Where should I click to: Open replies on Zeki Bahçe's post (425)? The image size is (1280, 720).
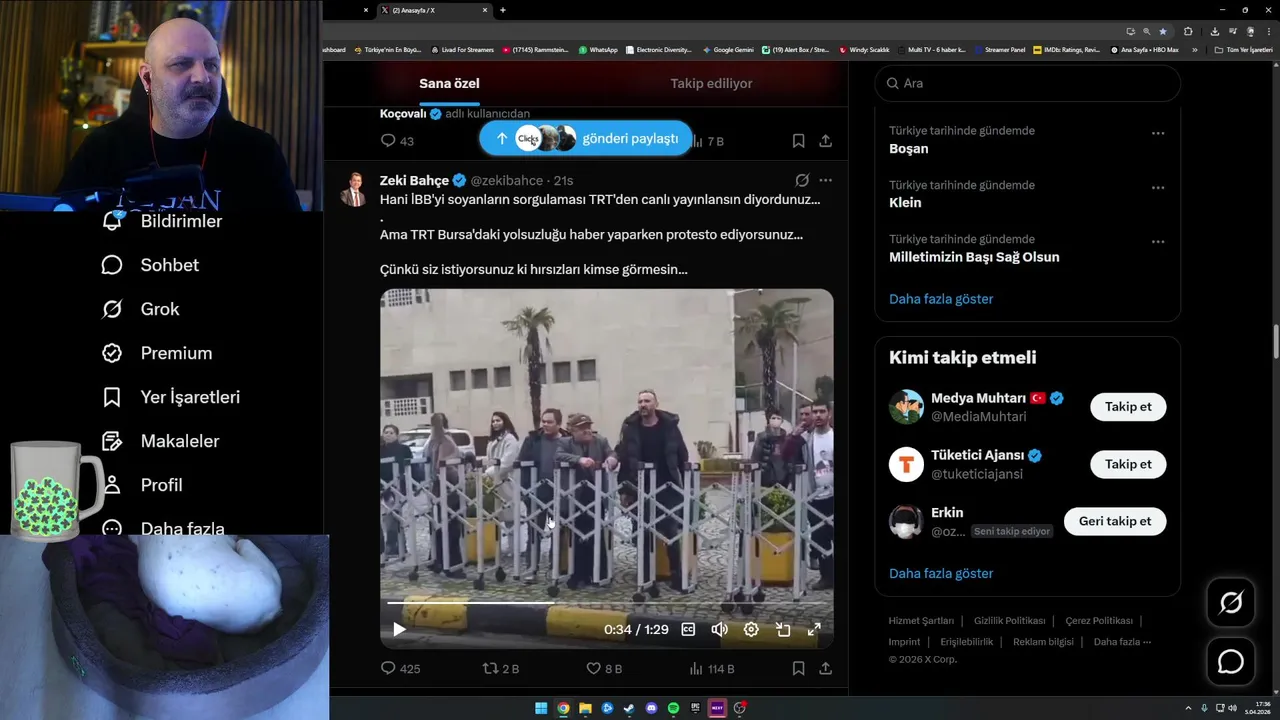coord(400,668)
